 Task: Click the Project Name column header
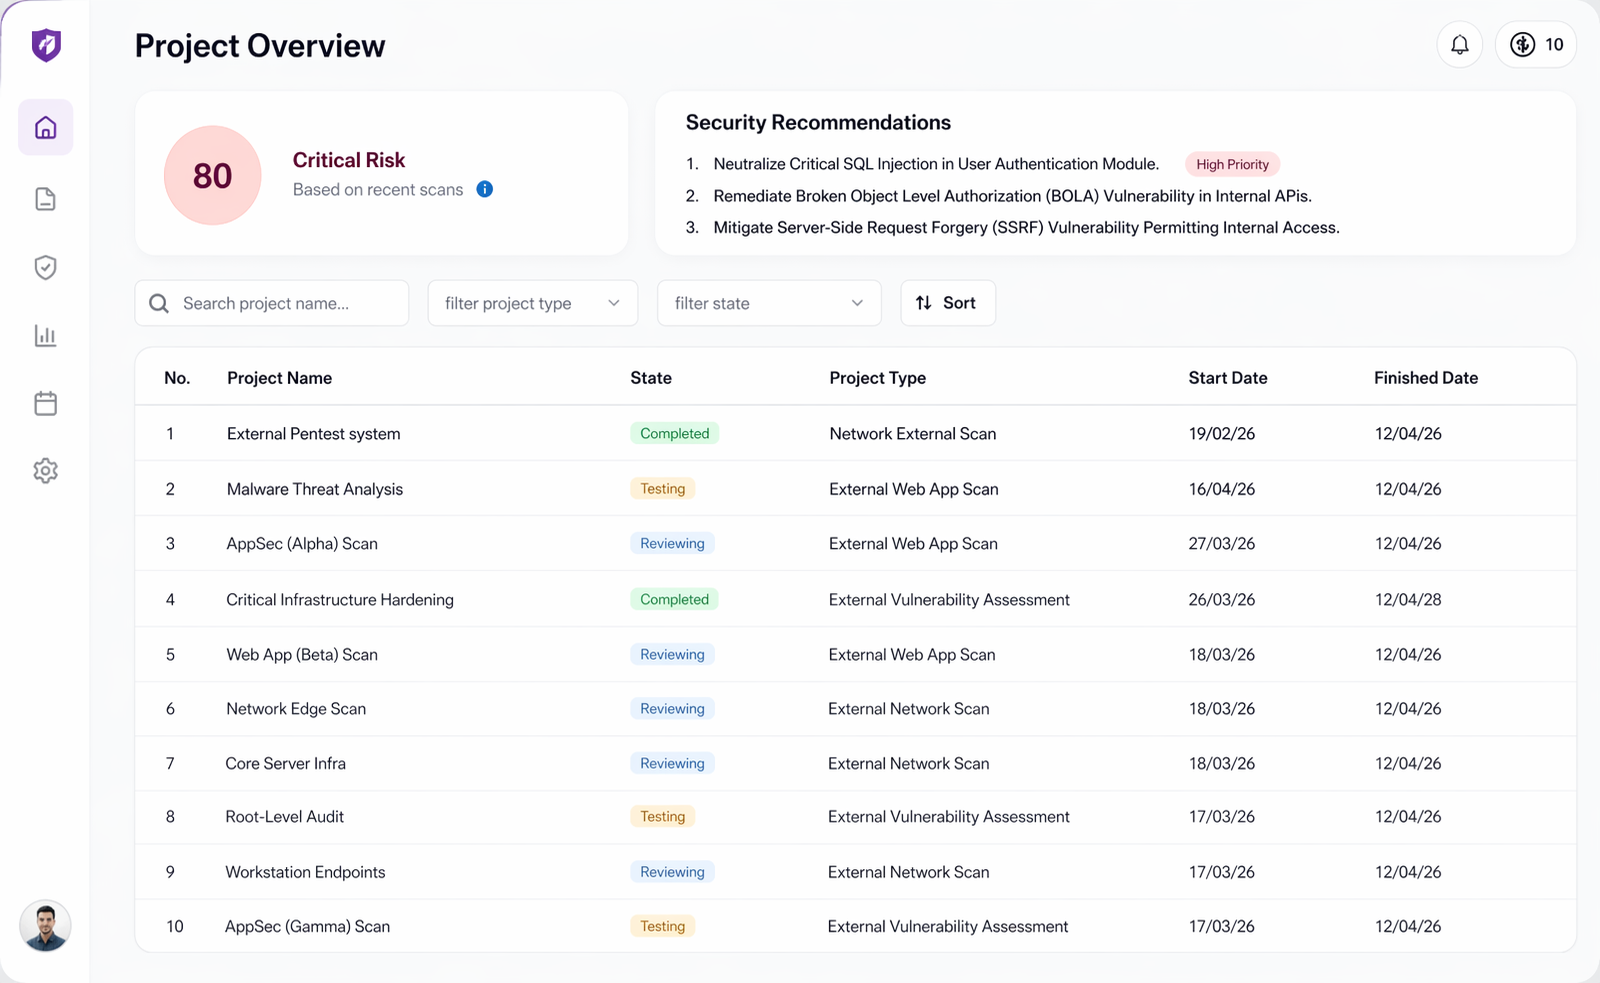[x=279, y=378]
